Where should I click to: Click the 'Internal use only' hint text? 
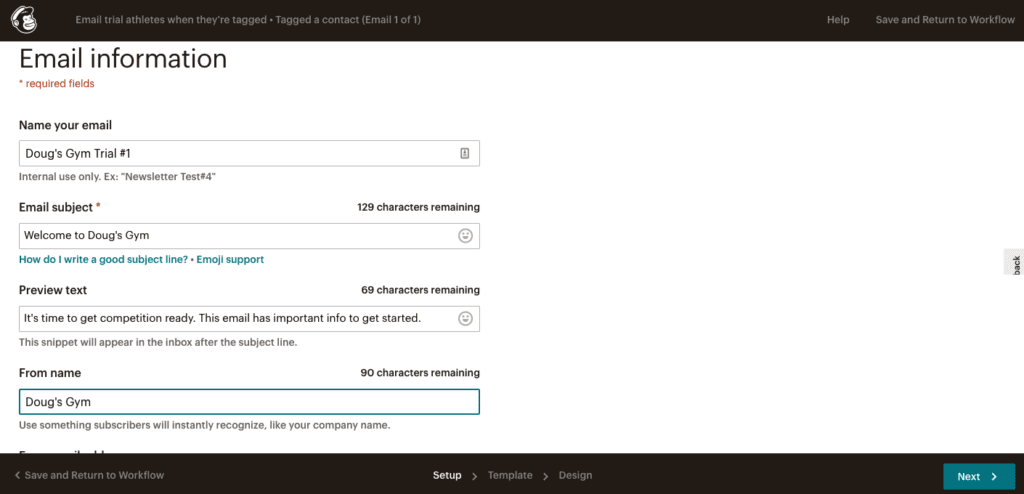[x=118, y=176]
